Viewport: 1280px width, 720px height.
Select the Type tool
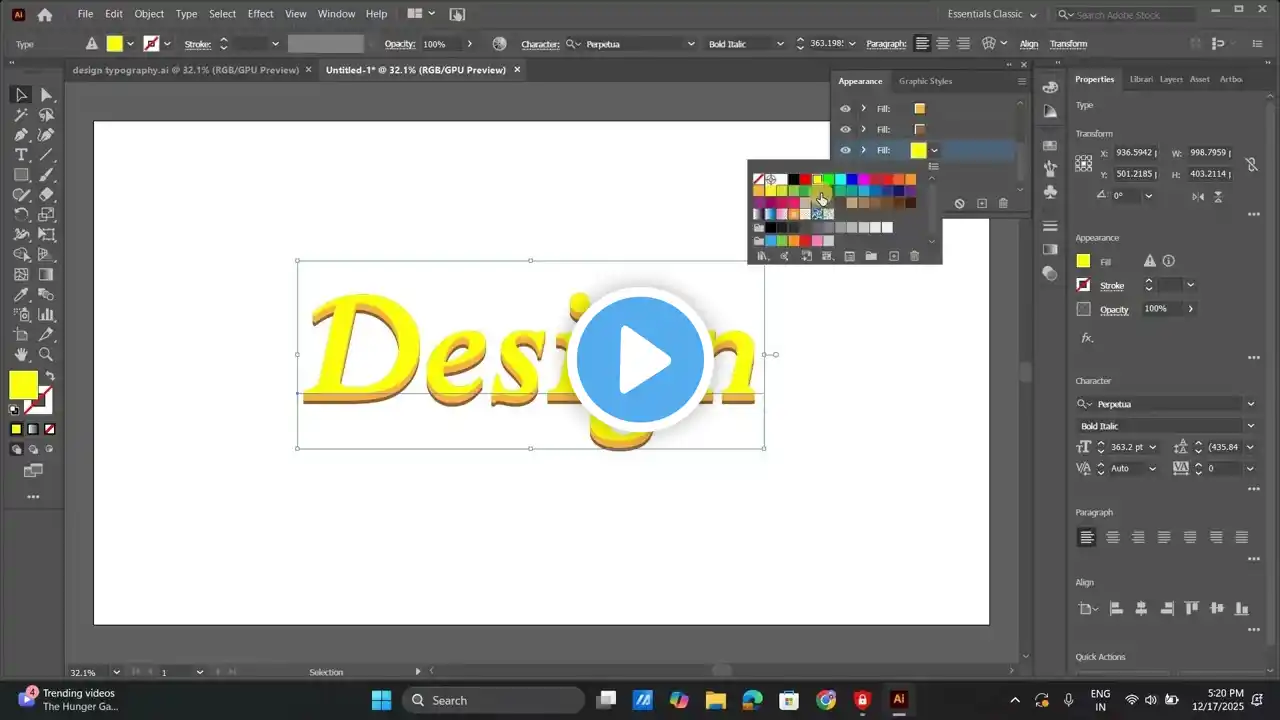(x=21, y=155)
